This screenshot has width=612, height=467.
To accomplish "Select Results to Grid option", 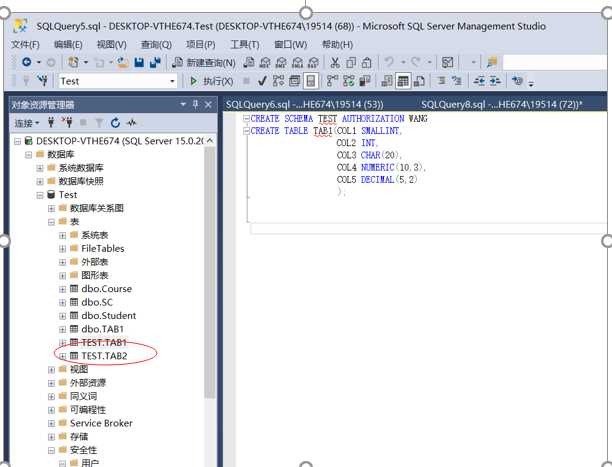I will [403, 81].
